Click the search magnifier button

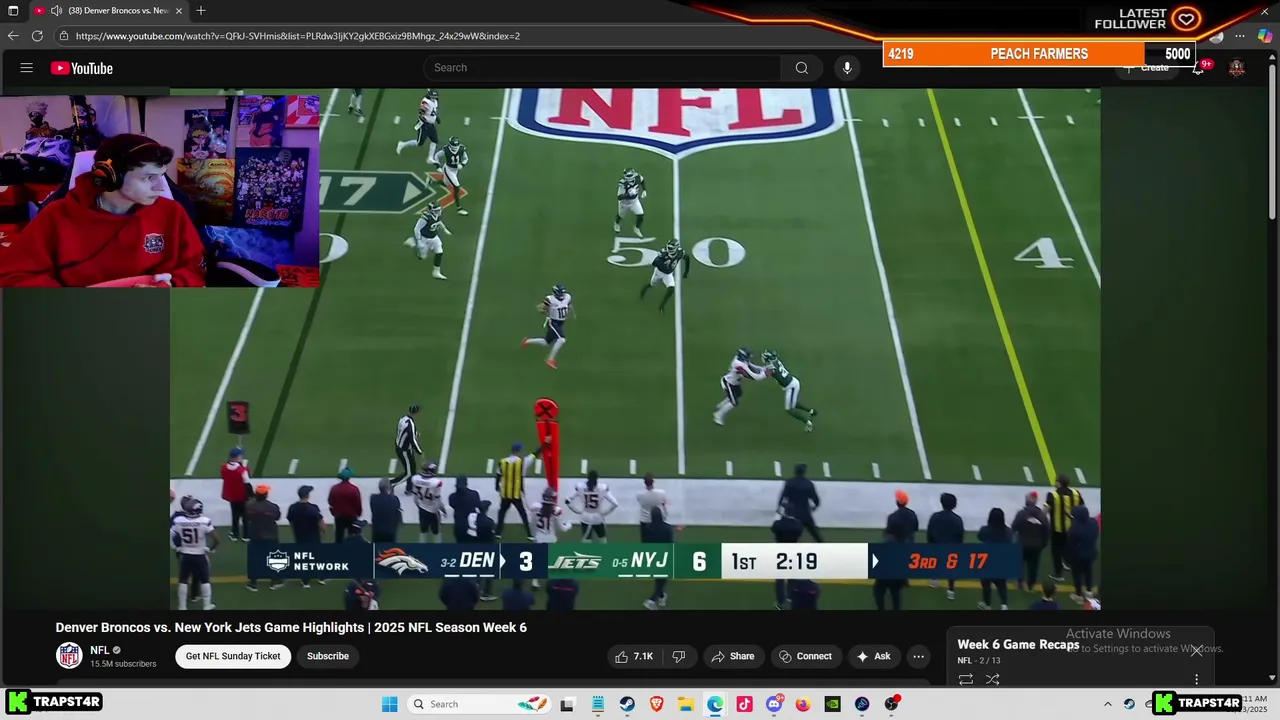click(801, 68)
